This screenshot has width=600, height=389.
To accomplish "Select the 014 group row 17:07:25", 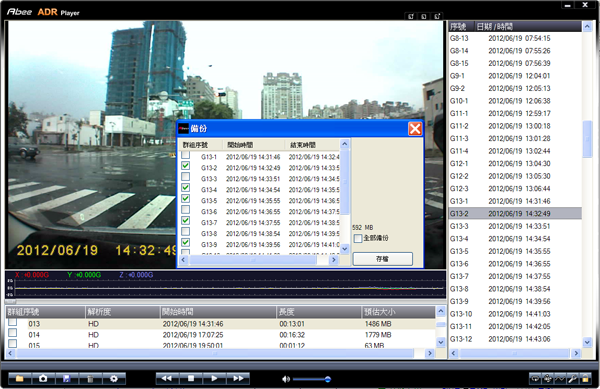I will coord(221,335).
